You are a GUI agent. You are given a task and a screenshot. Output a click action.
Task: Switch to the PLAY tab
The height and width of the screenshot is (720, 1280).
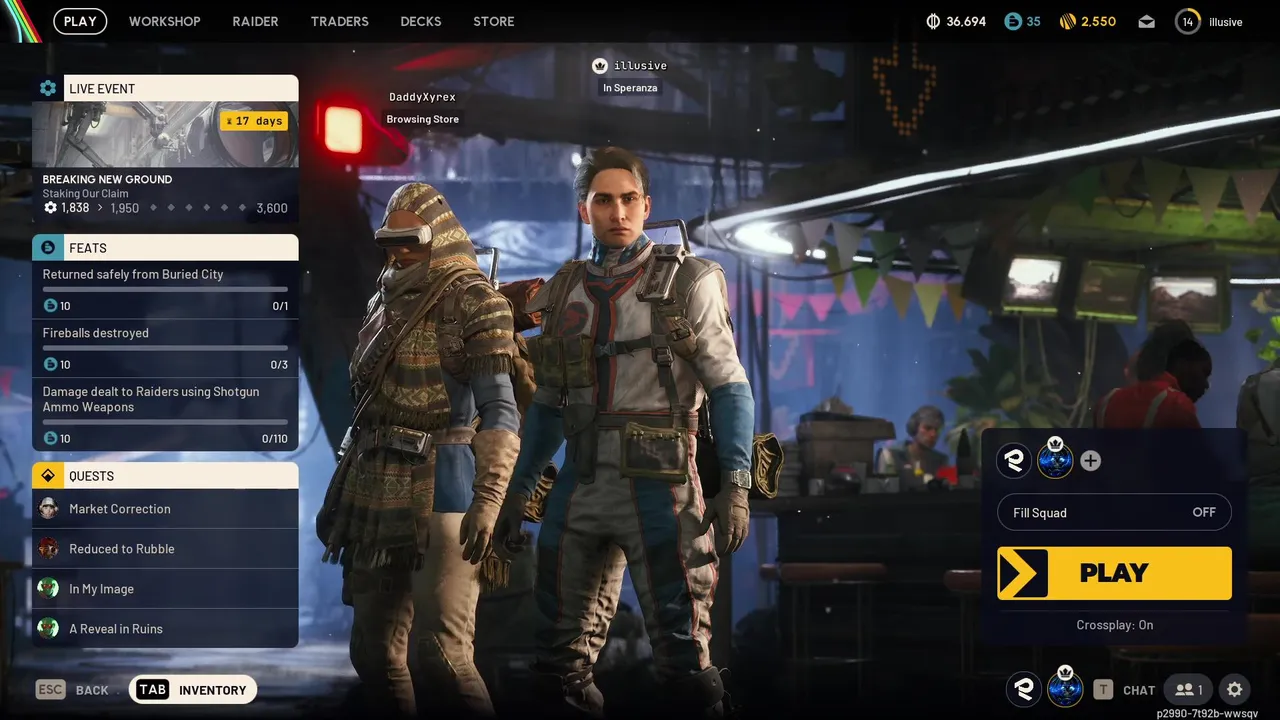pos(80,21)
